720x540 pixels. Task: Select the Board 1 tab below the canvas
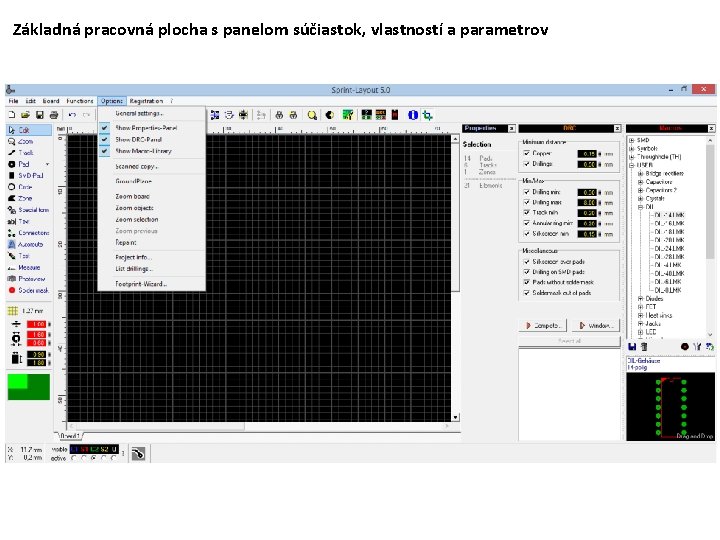point(70,436)
